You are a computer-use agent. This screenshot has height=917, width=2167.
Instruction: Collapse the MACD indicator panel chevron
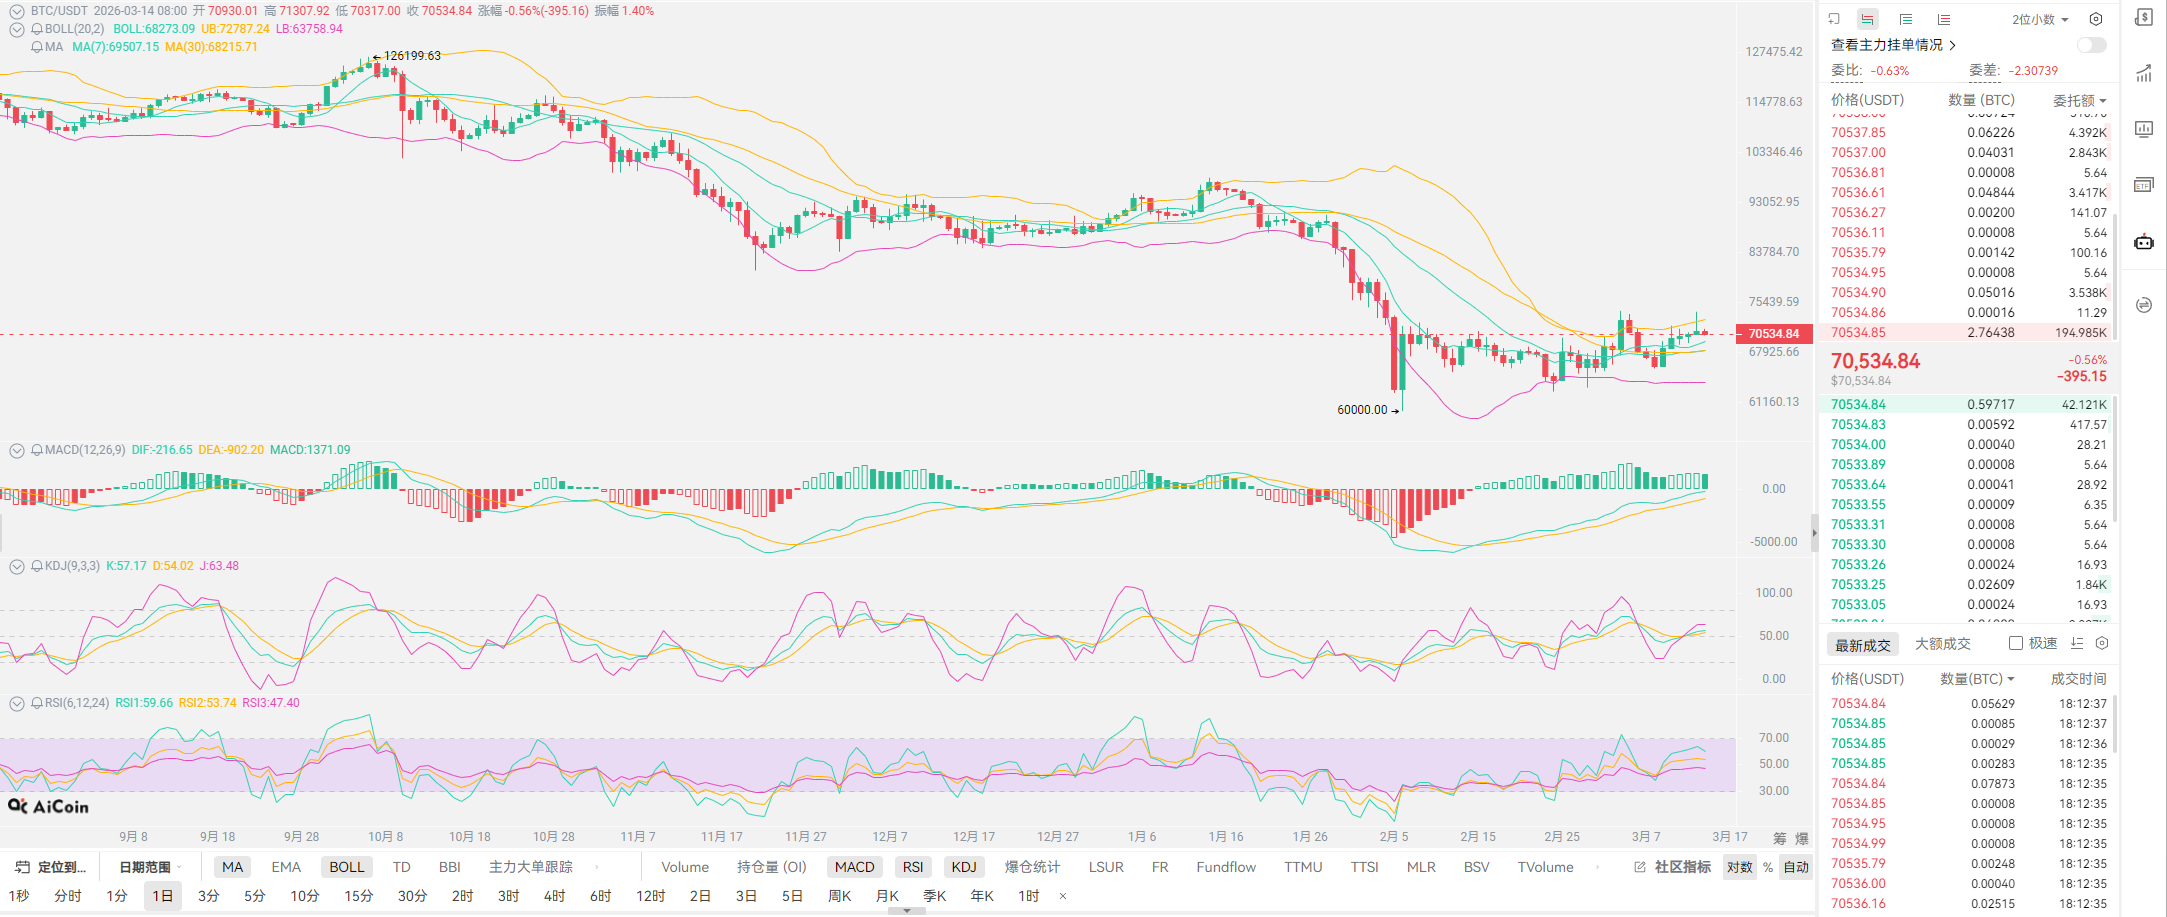(x=17, y=450)
